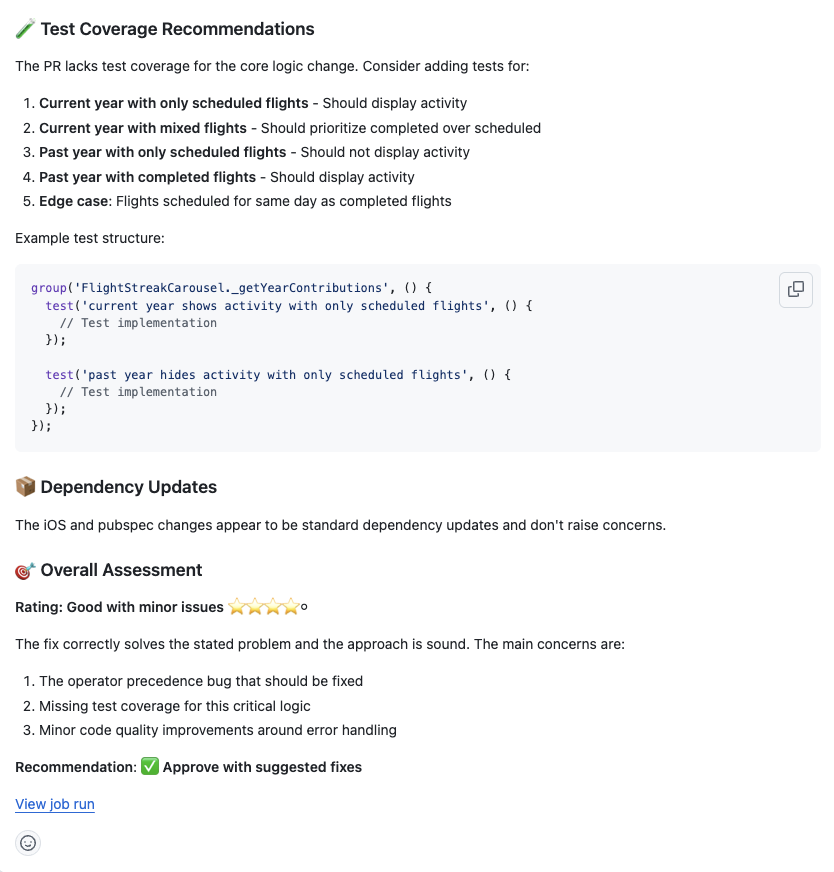Click 'Current year with only scheduled flights' item
834x872 pixels.
(174, 103)
